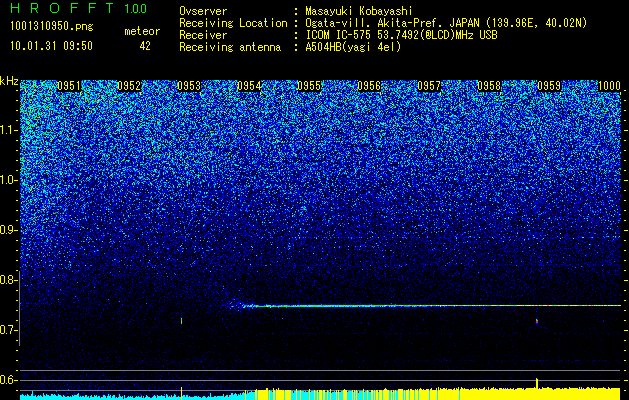This screenshot has width=629, height=400.
Task: Click the 0956 time marker
Action: pyautogui.click(x=369, y=86)
